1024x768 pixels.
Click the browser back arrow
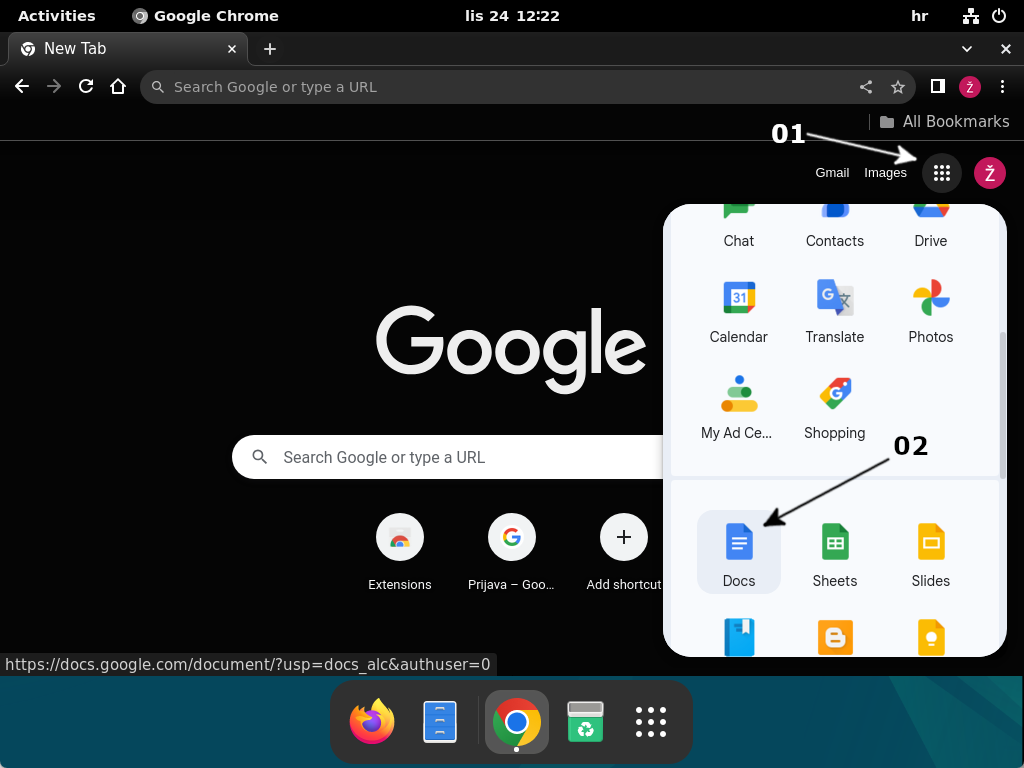click(x=22, y=87)
